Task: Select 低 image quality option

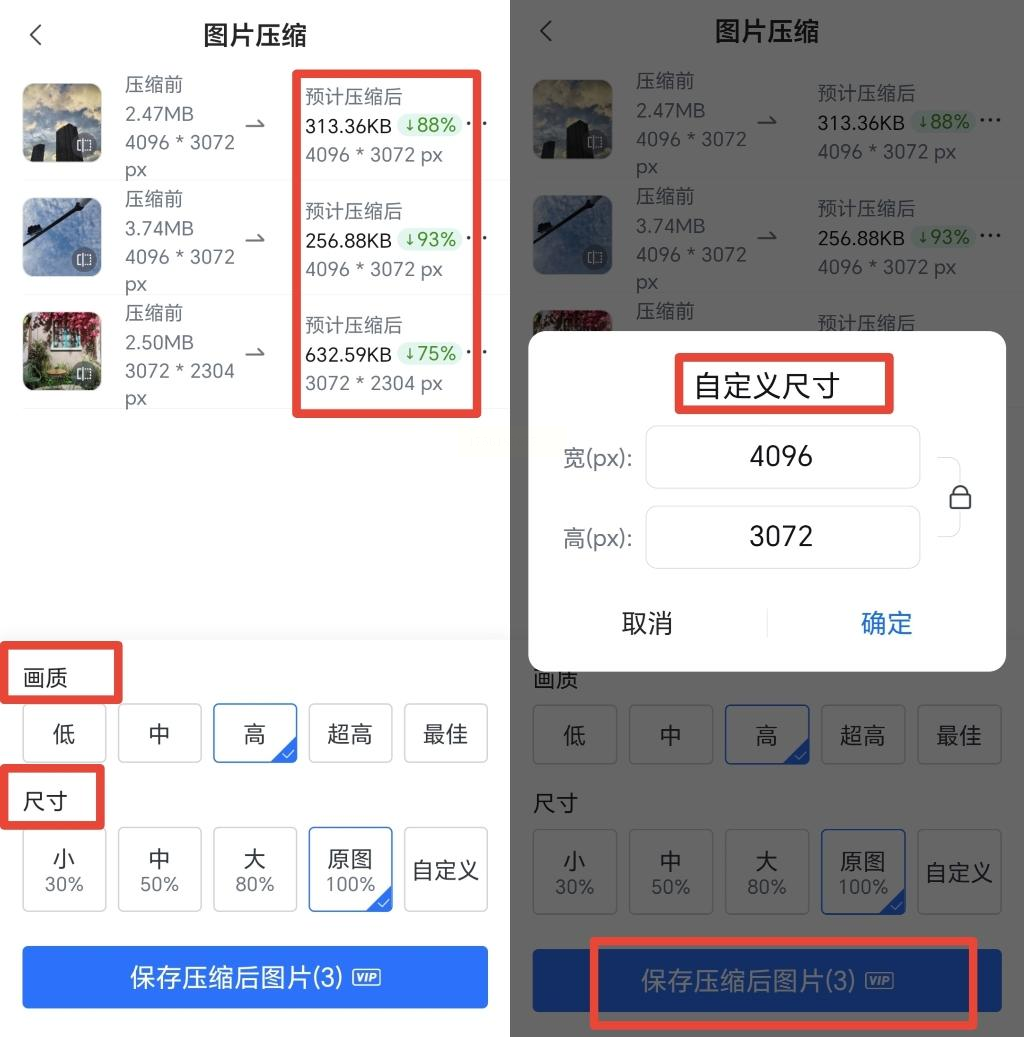Action: [x=64, y=733]
